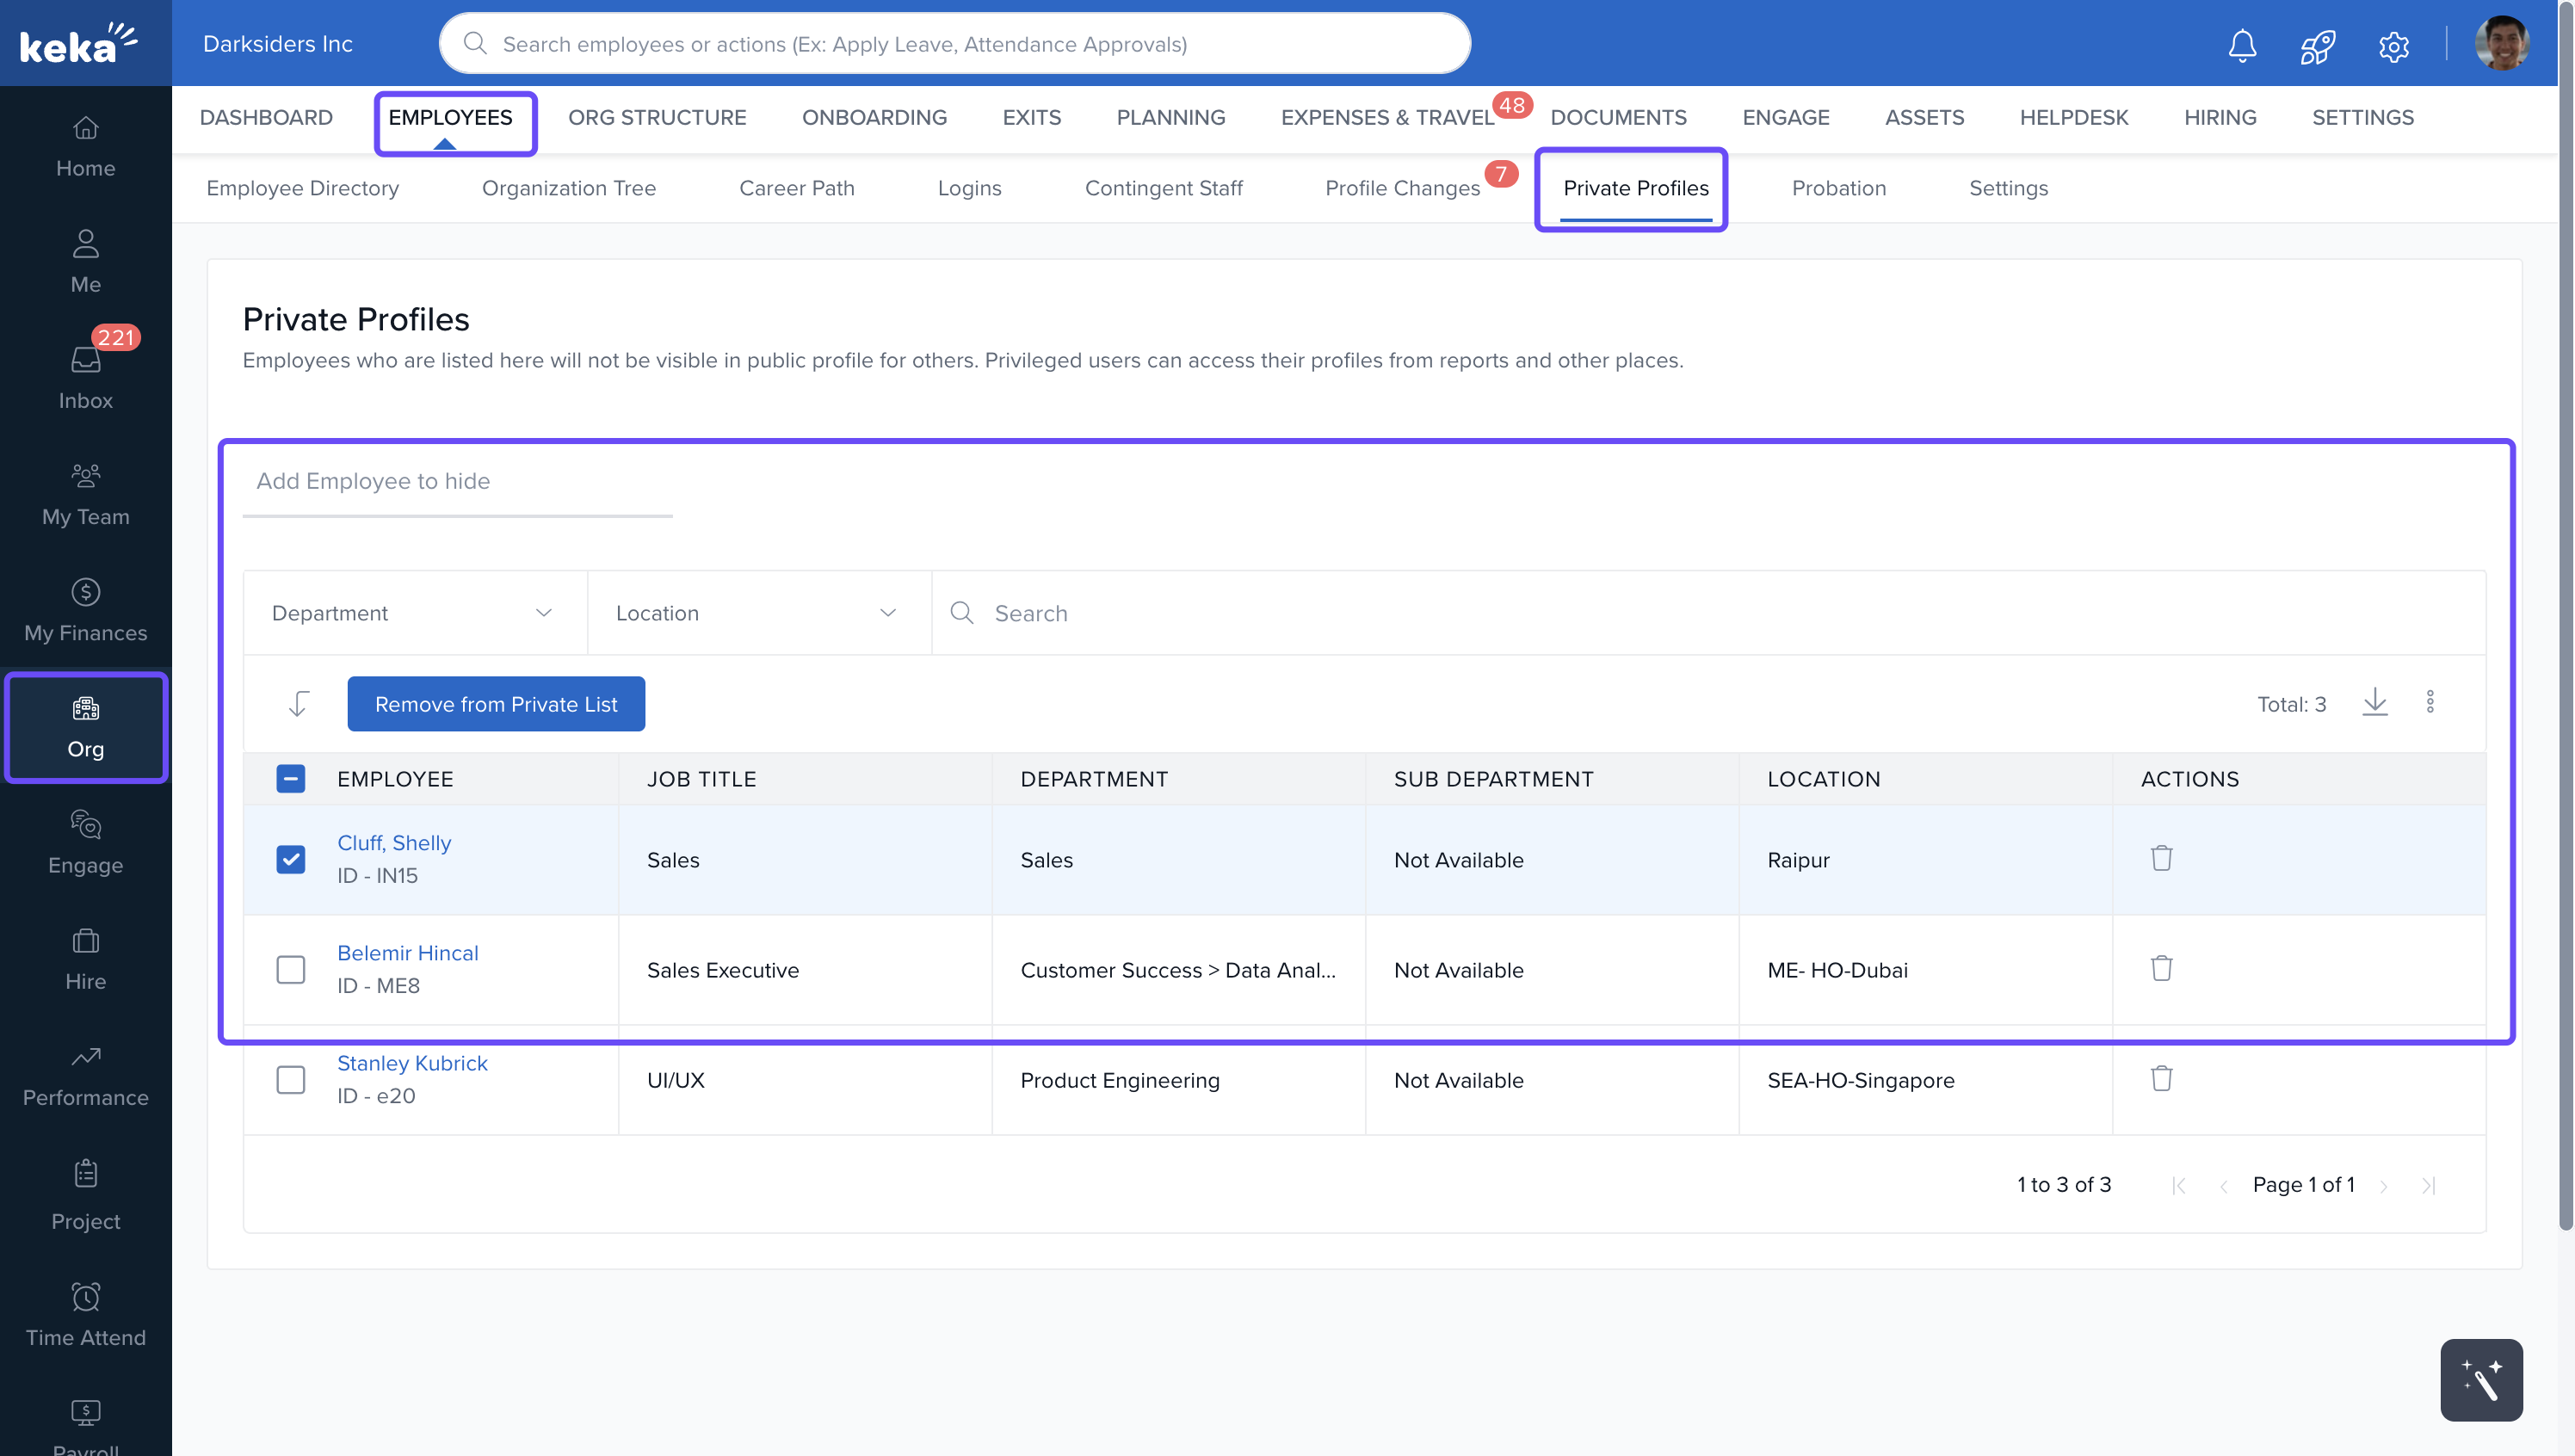
Task: Delete Stanley Kubrick from private list
Action: coord(2161,1078)
